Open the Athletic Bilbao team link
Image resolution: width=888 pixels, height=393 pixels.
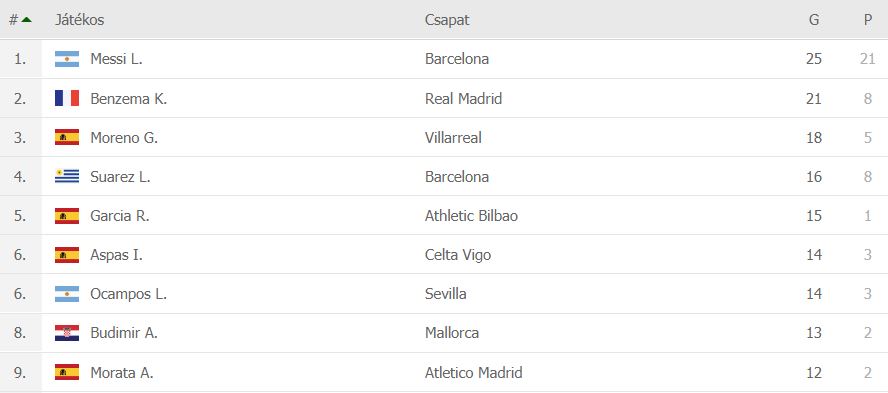[x=471, y=216]
